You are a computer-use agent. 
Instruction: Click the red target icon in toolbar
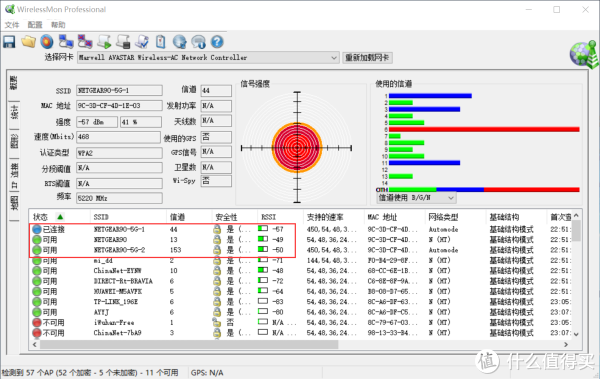pyautogui.click(x=47, y=41)
